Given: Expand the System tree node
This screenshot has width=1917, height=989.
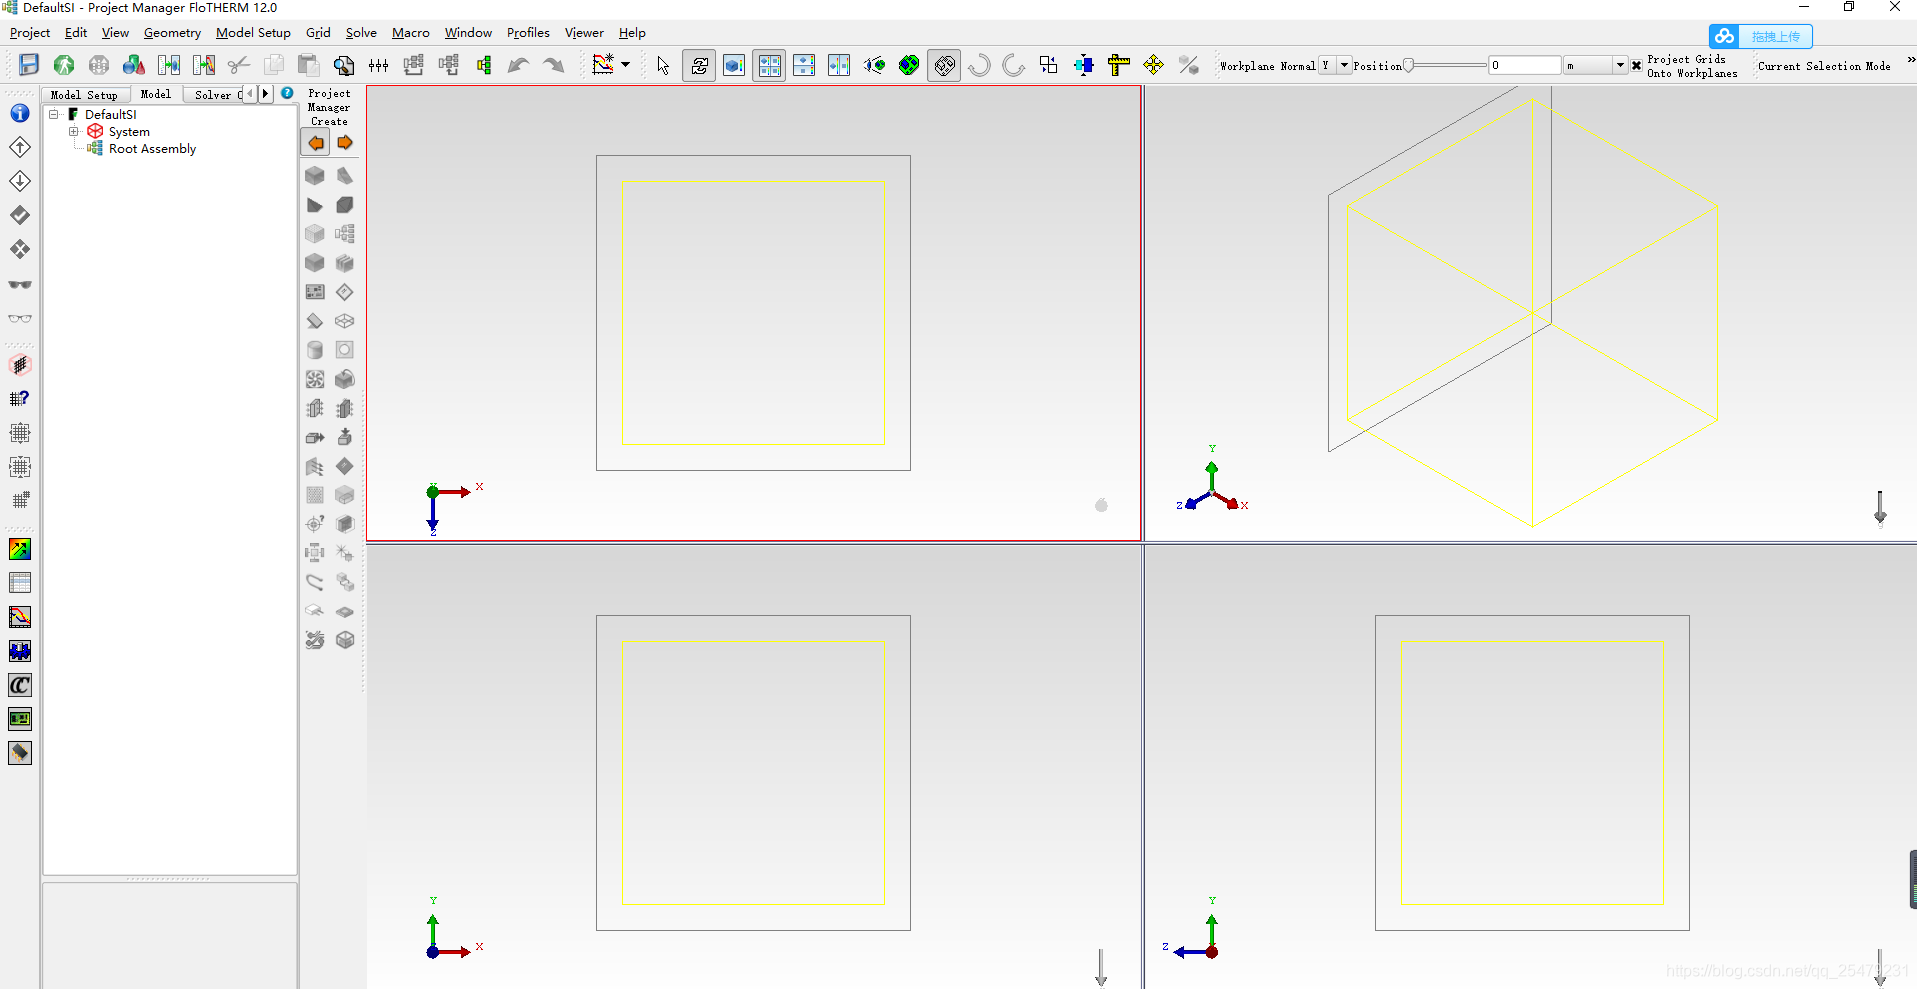Looking at the screenshot, I should click(x=73, y=132).
